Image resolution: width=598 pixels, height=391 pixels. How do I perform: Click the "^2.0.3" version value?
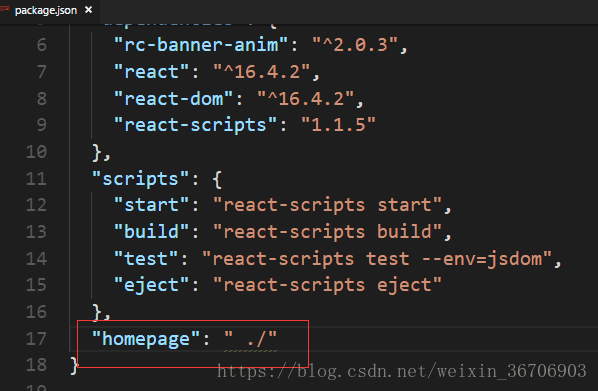point(355,45)
